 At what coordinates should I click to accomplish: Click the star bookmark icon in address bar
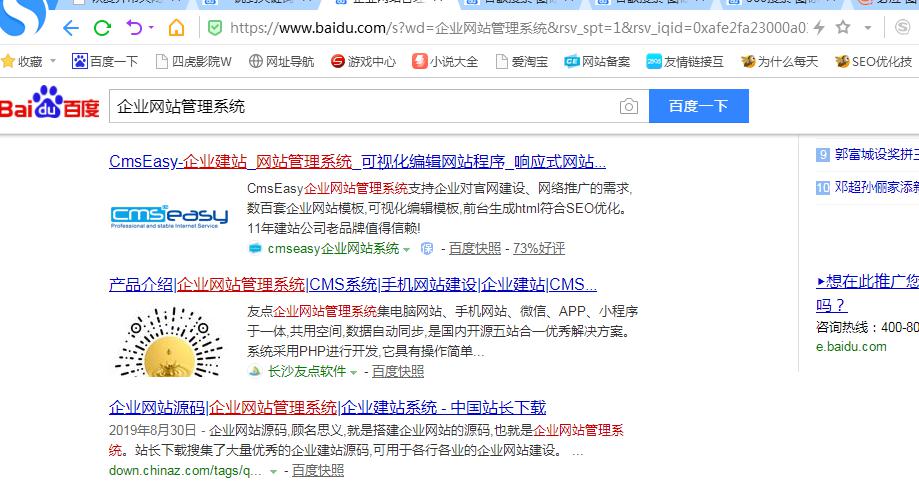(843, 27)
